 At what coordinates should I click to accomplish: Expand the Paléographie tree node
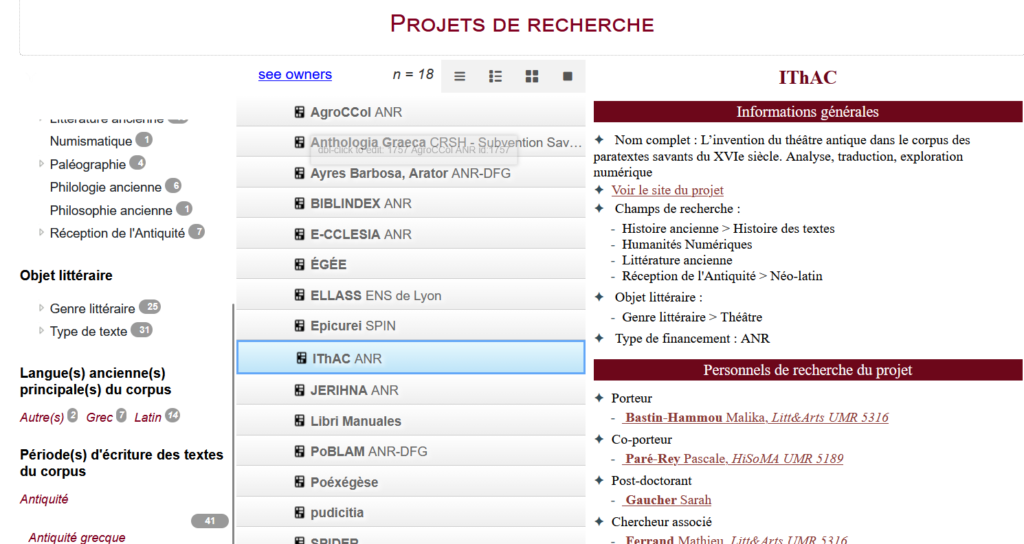pyautogui.click(x=41, y=163)
